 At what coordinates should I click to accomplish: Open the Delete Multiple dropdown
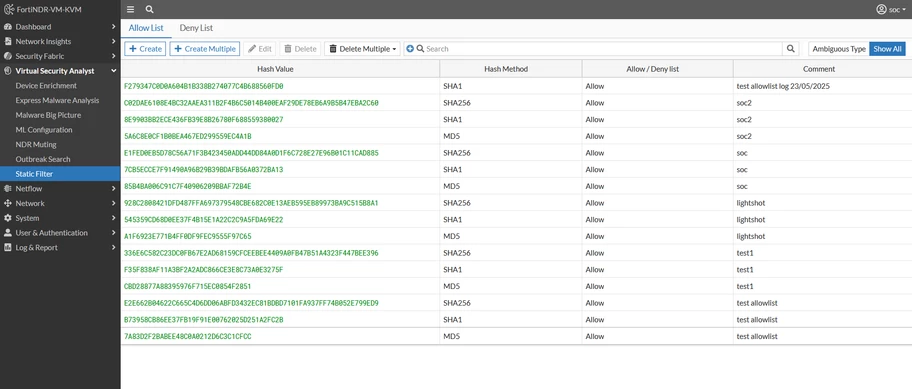(x=363, y=49)
